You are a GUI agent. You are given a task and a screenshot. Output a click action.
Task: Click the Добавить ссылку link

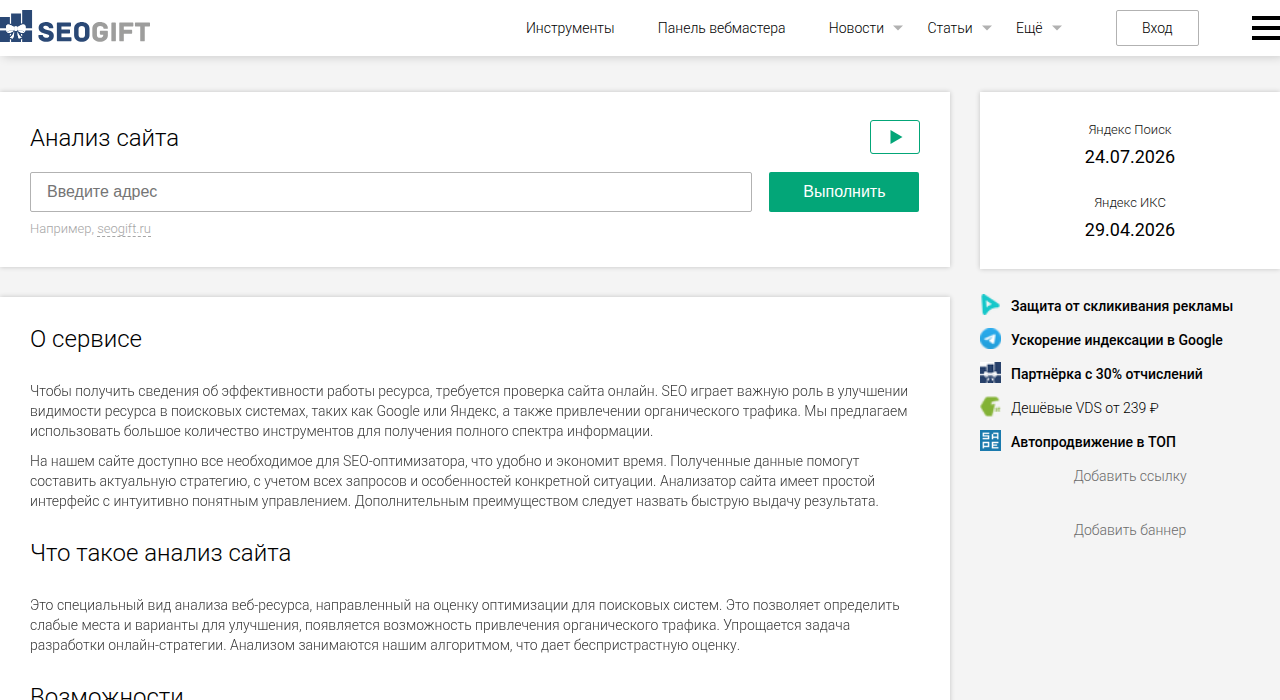(1130, 476)
